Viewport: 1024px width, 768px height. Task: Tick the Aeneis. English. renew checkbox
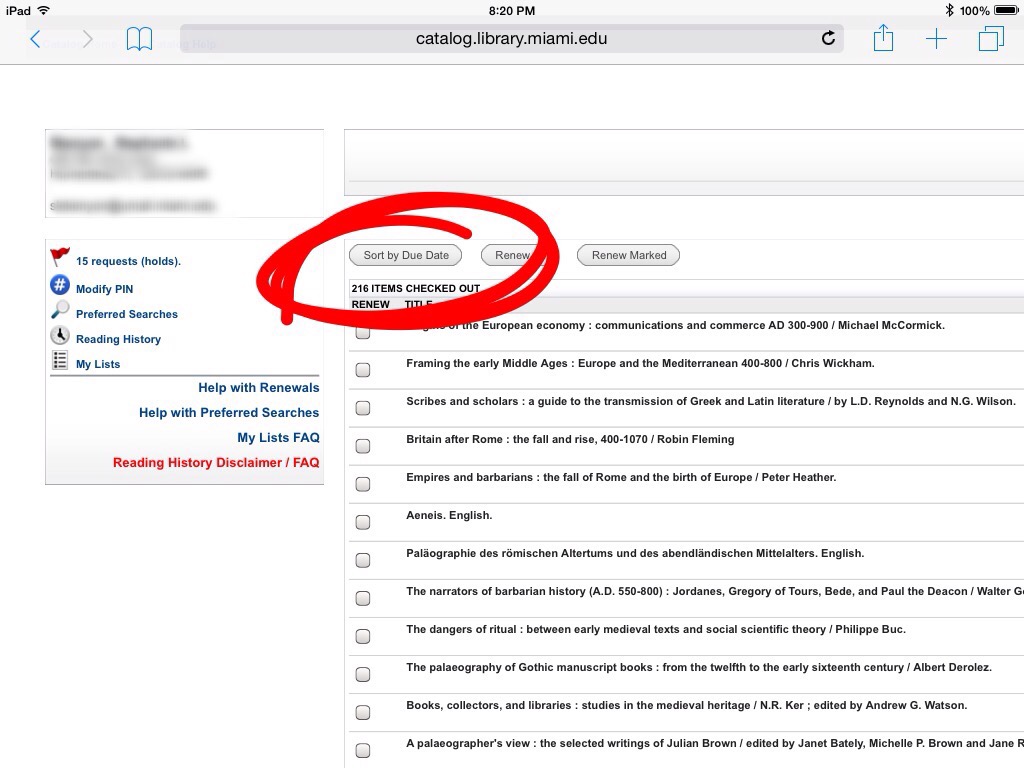[x=363, y=522]
